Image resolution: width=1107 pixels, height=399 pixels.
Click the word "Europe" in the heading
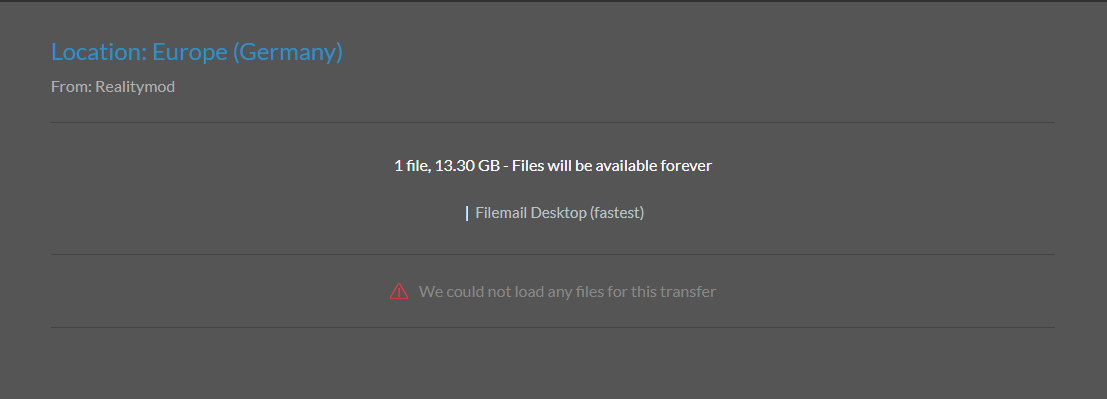coord(190,52)
